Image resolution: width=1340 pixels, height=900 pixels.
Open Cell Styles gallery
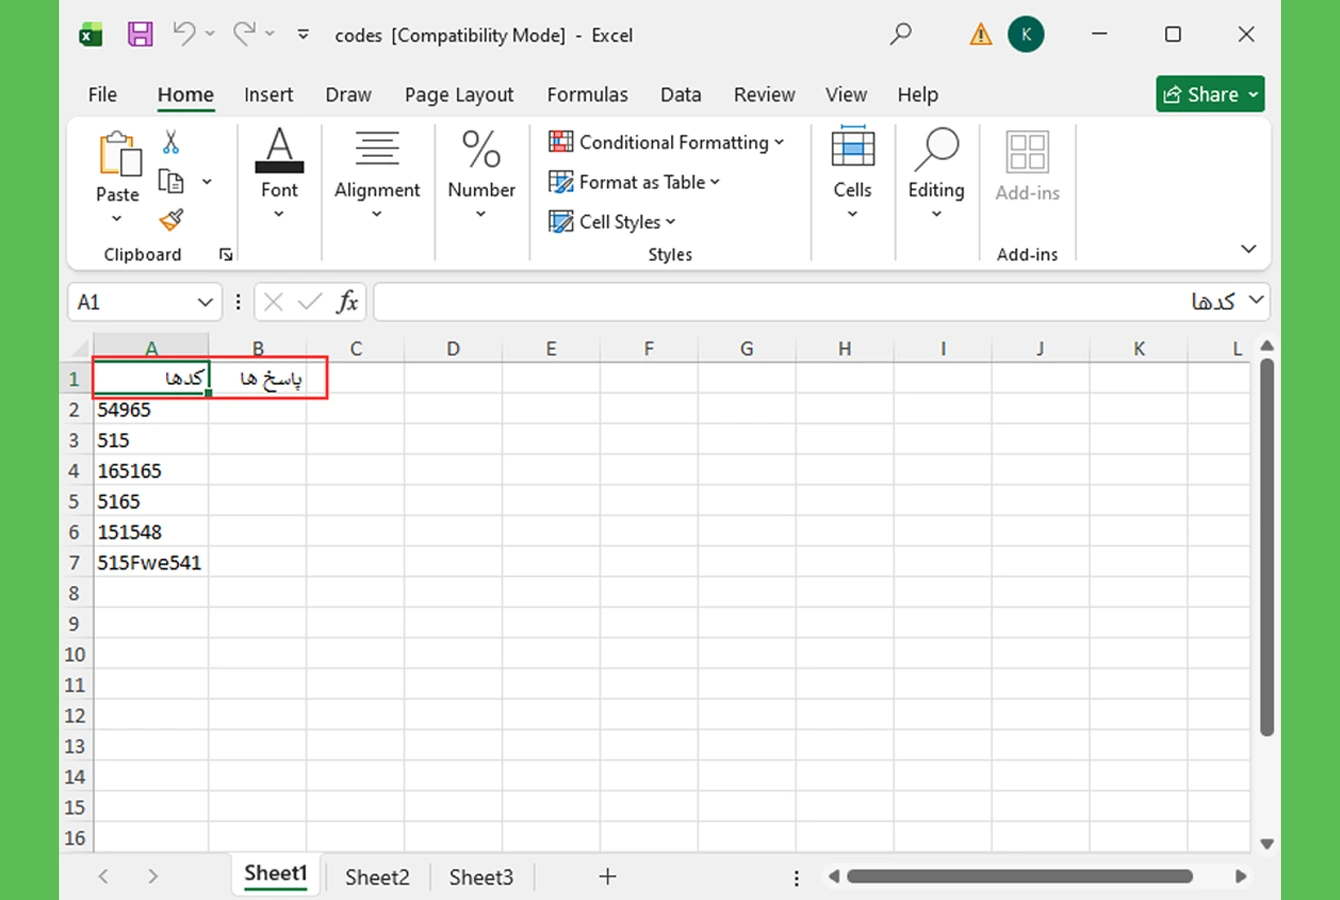612,222
